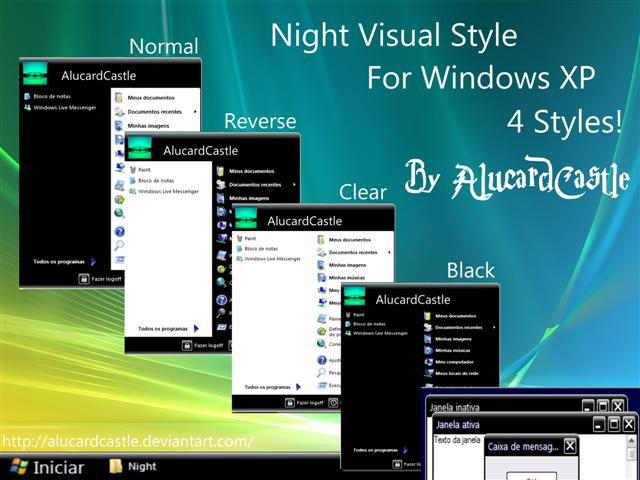Maximize the Janela ativa window
This screenshot has height=480, width=640.
click(x=613, y=424)
